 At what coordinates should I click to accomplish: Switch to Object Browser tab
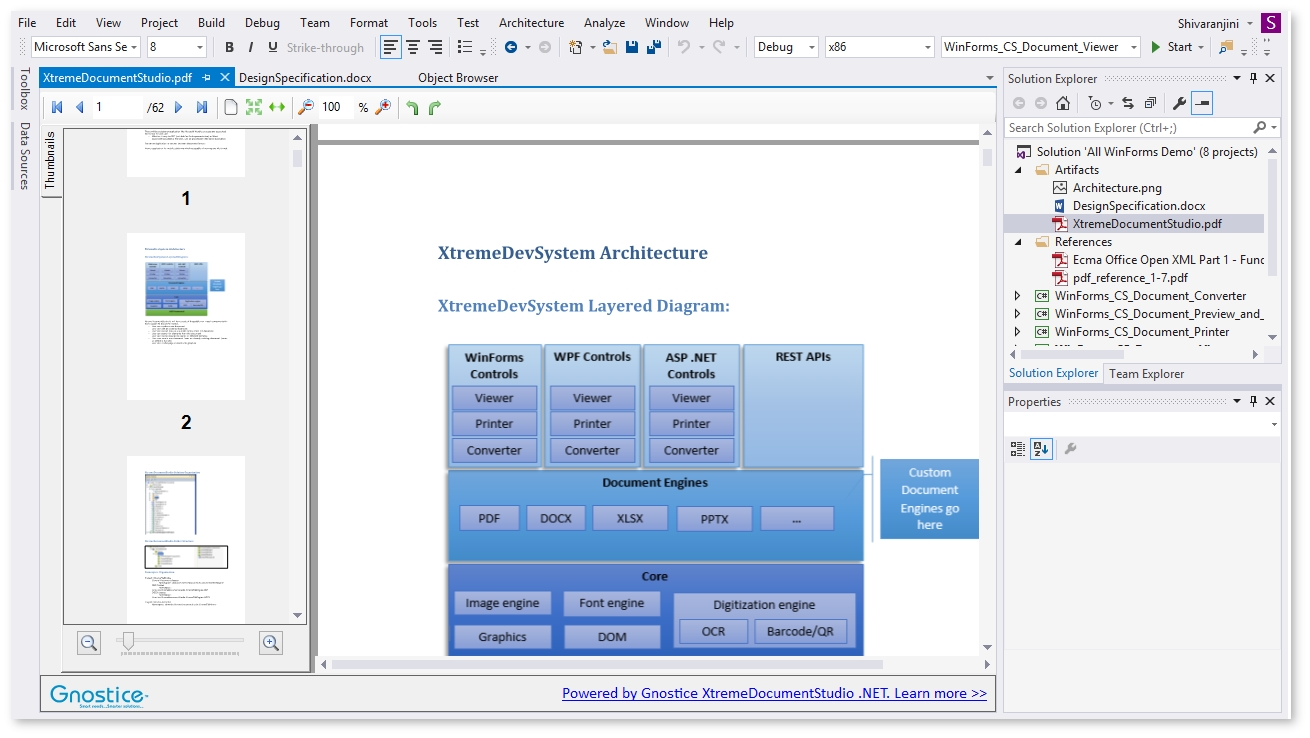coord(458,77)
